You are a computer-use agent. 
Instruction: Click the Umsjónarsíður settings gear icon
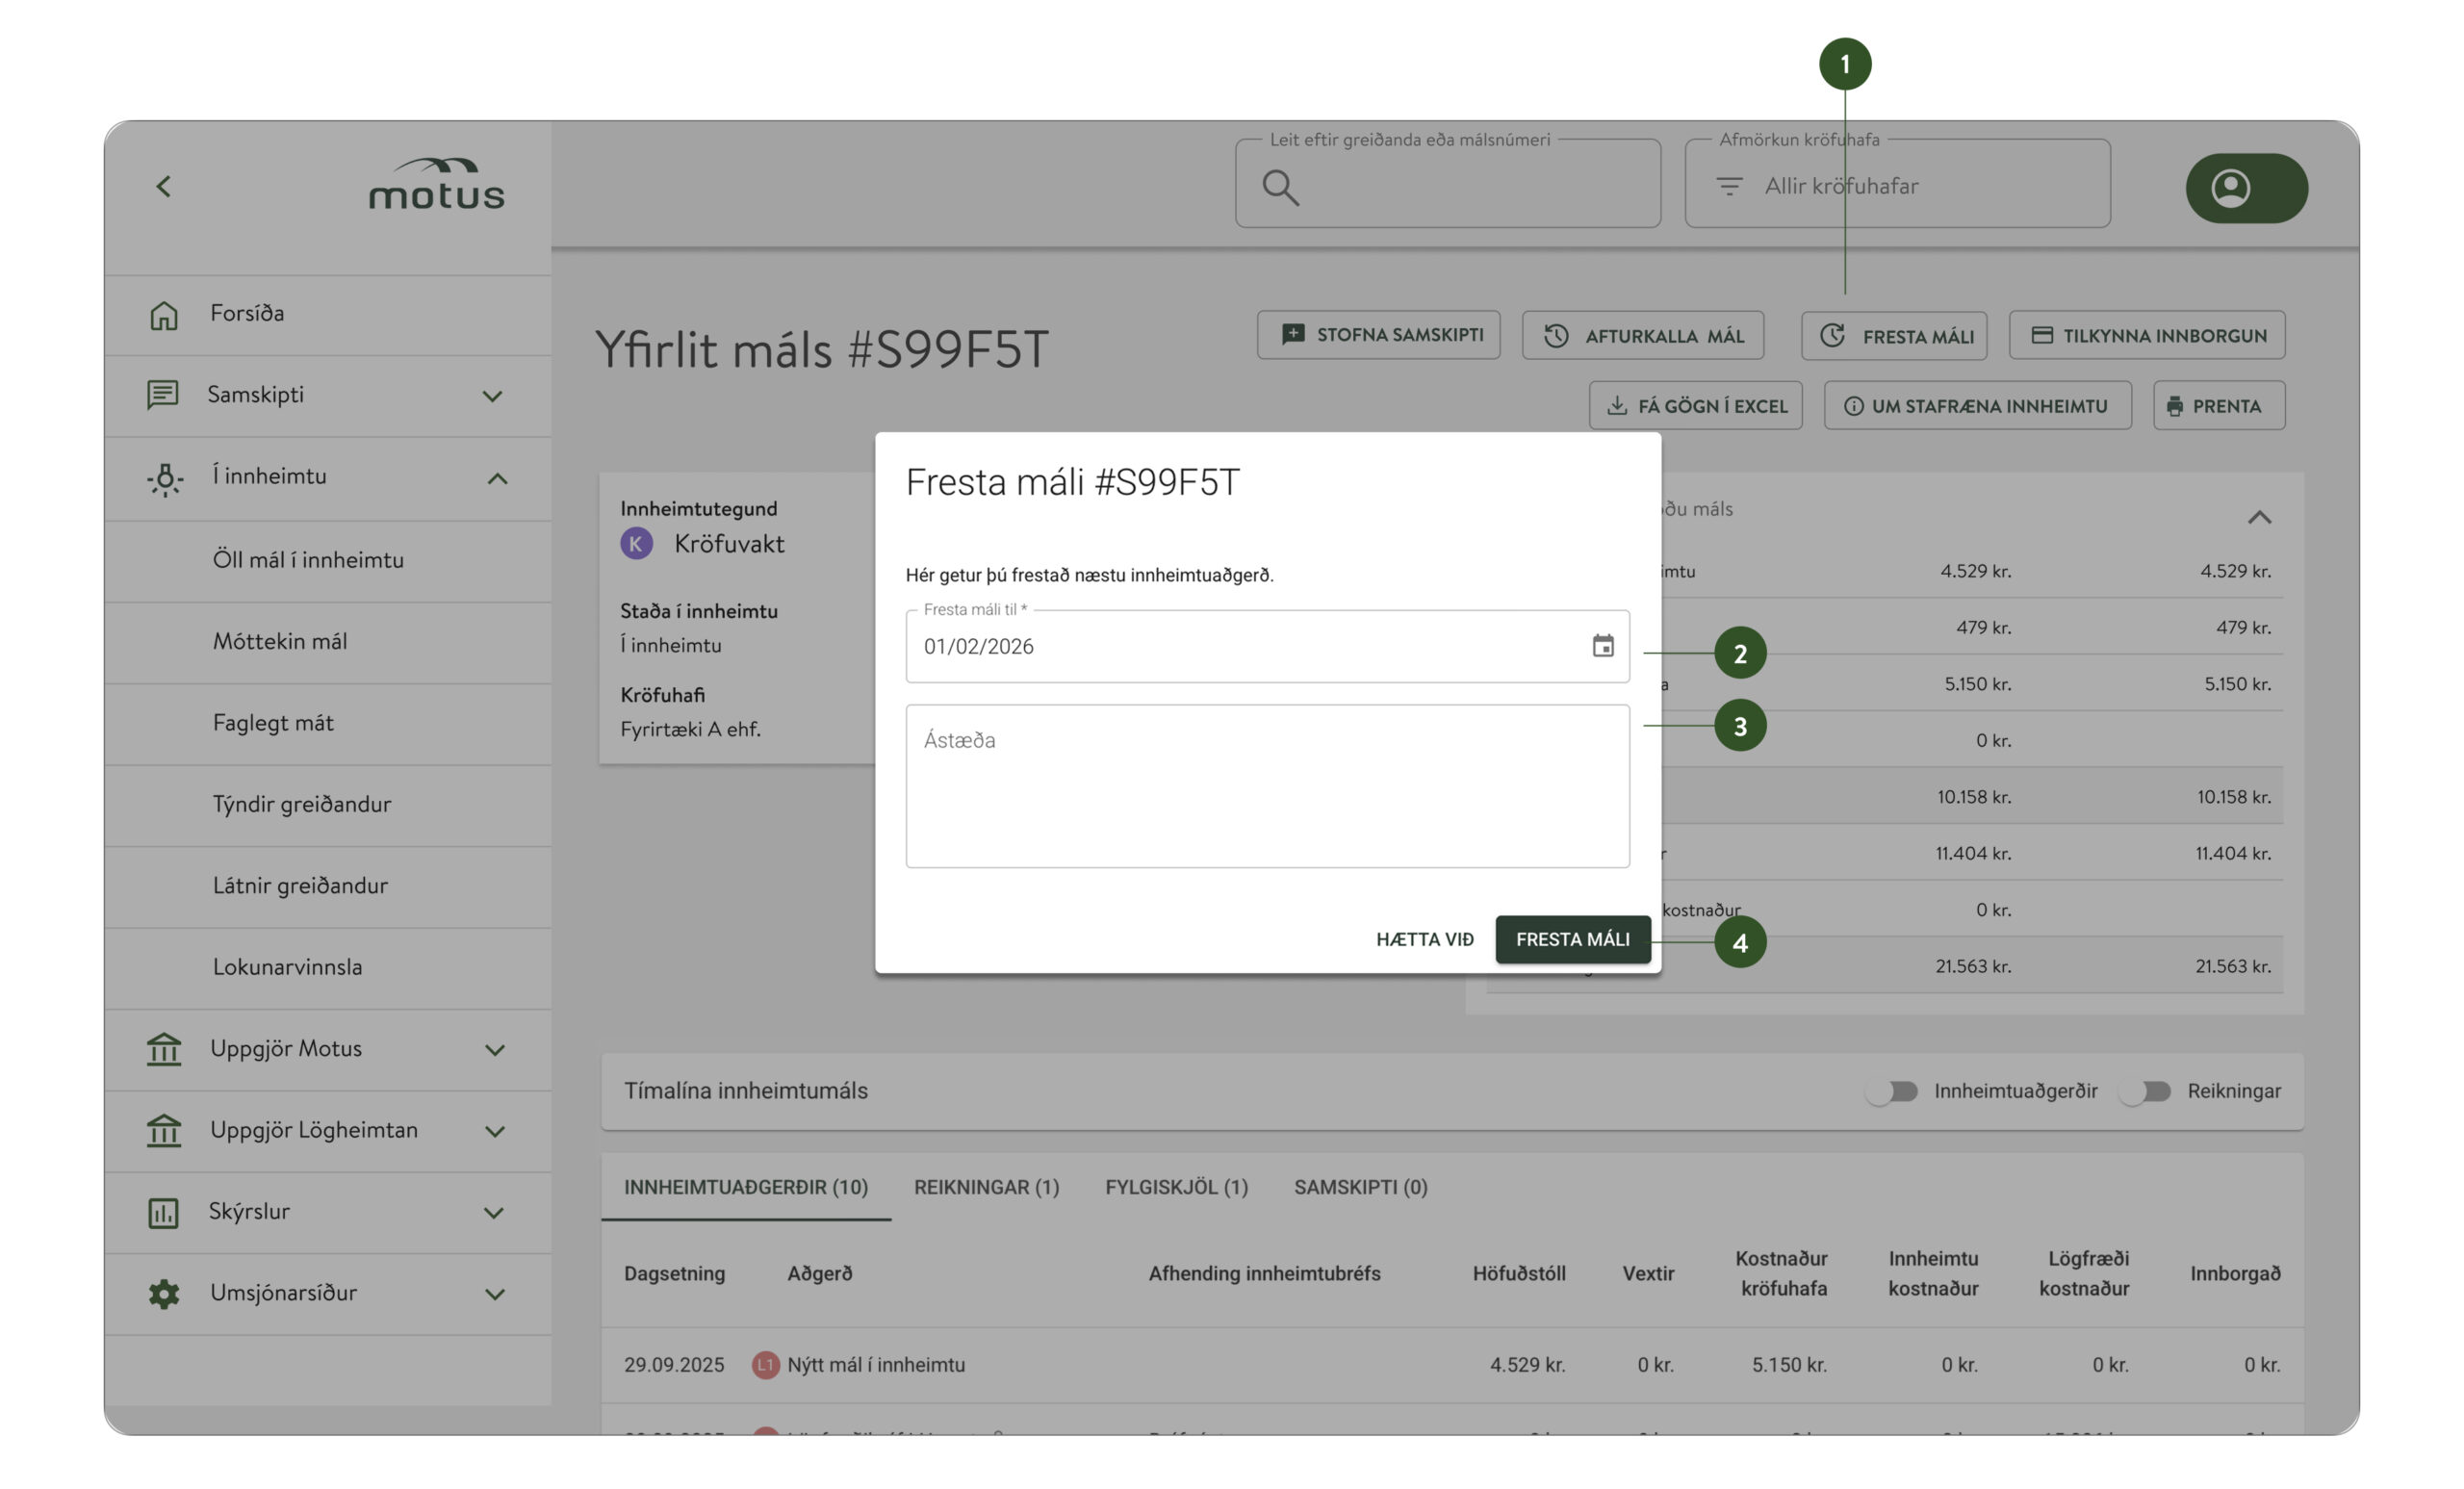[164, 1293]
